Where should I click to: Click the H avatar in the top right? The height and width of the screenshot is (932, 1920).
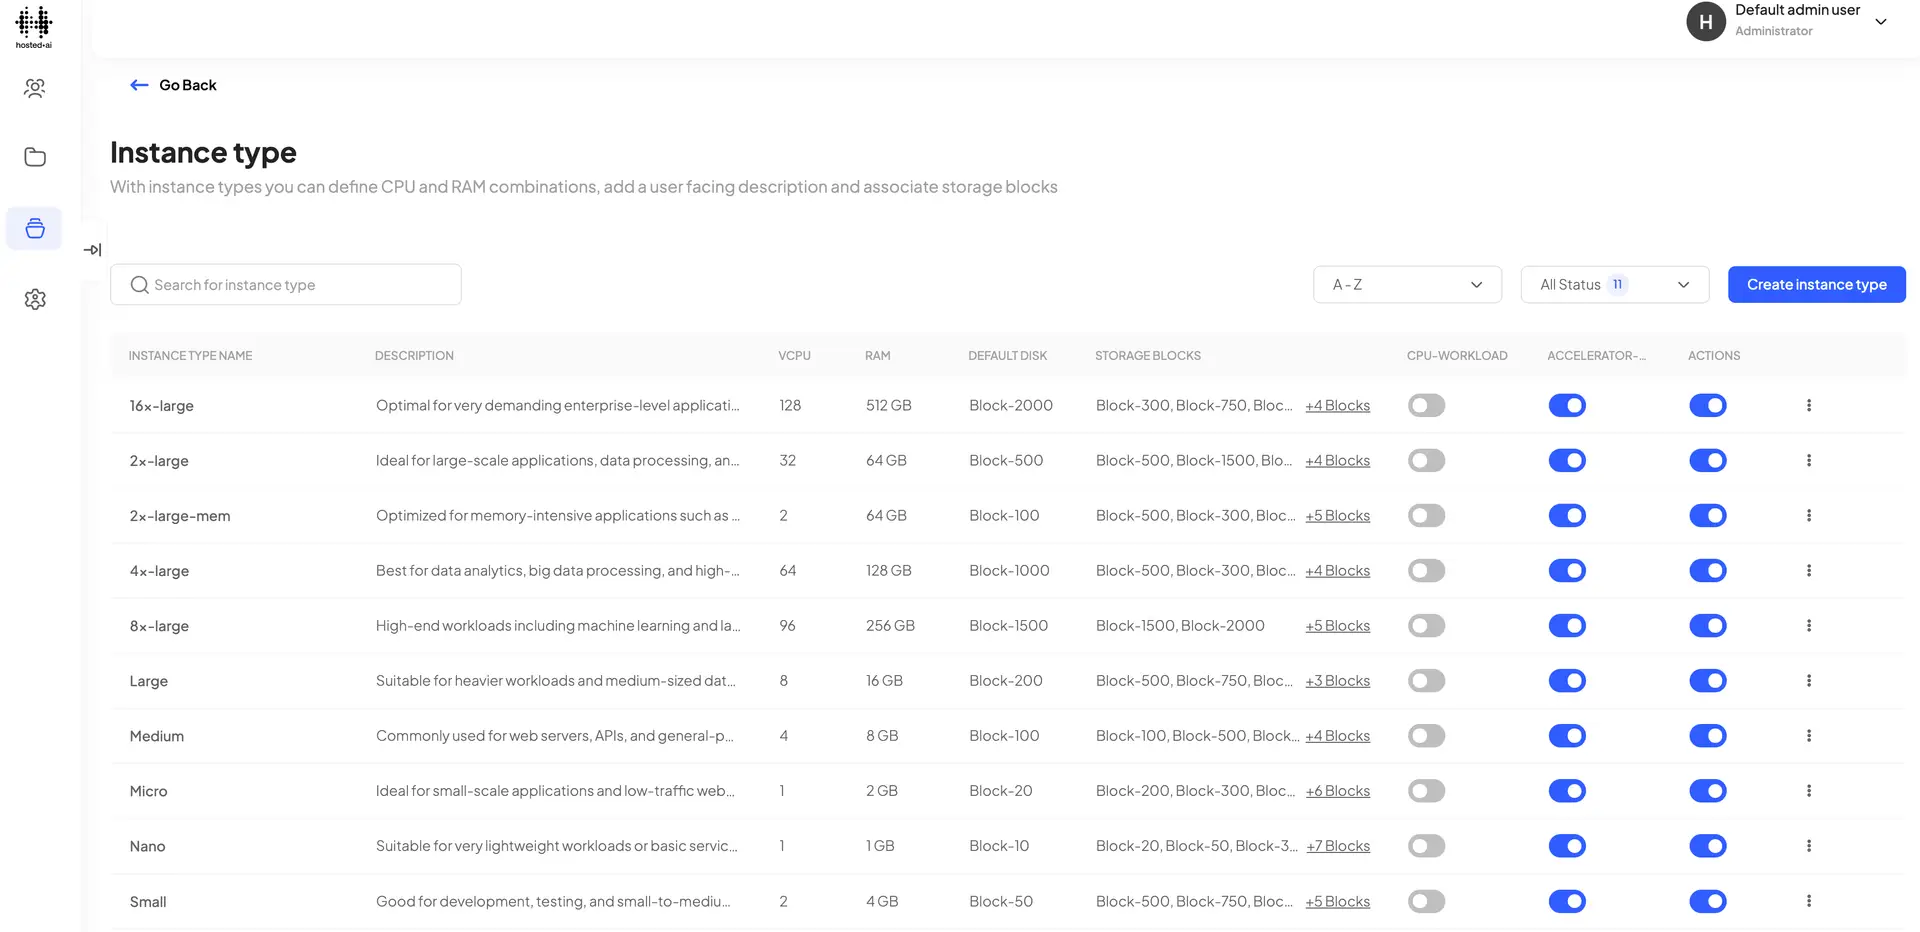1706,21
